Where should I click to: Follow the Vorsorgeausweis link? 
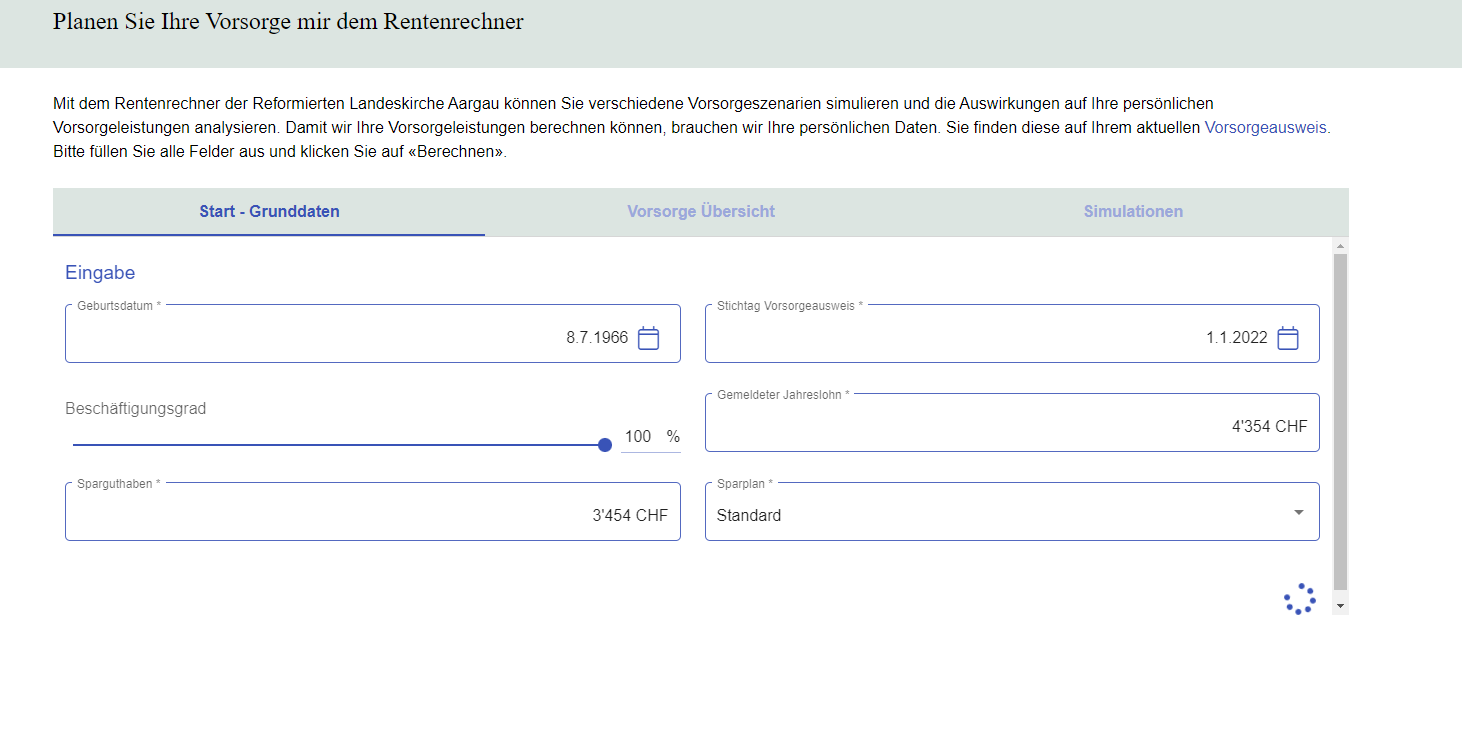(1266, 128)
